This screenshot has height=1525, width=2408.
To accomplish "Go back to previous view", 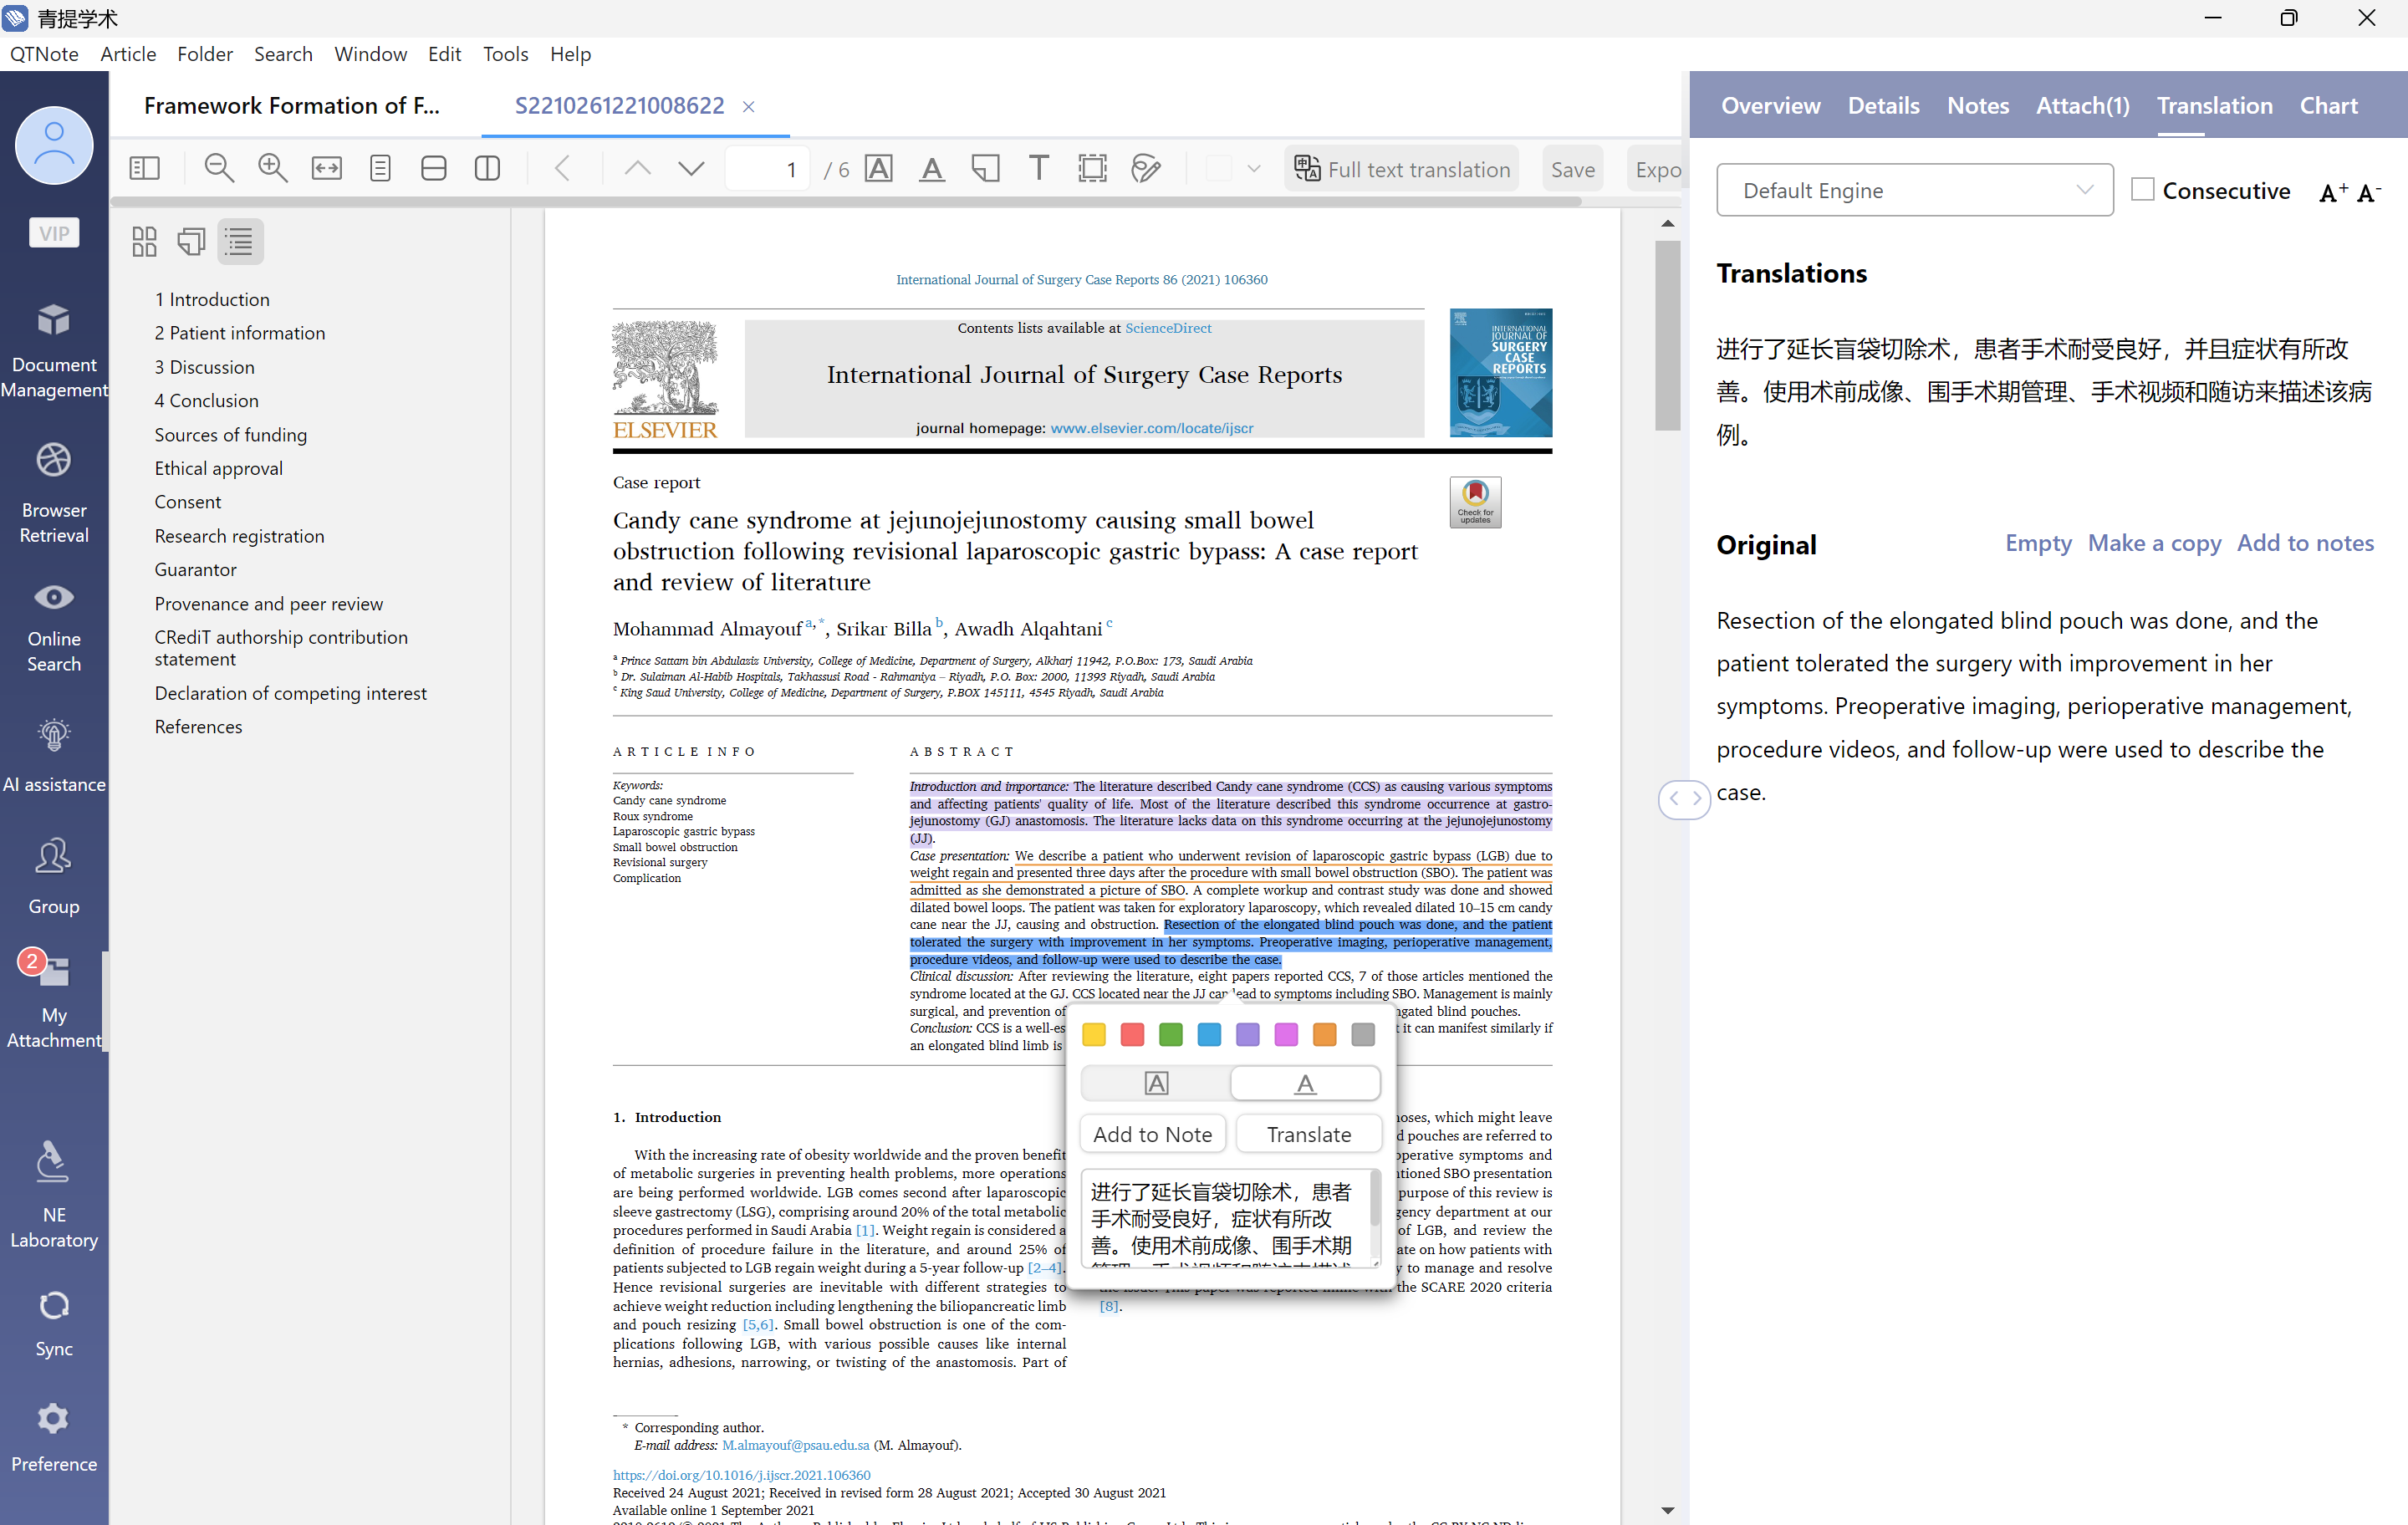I will pyautogui.click(x=562, y=169).
